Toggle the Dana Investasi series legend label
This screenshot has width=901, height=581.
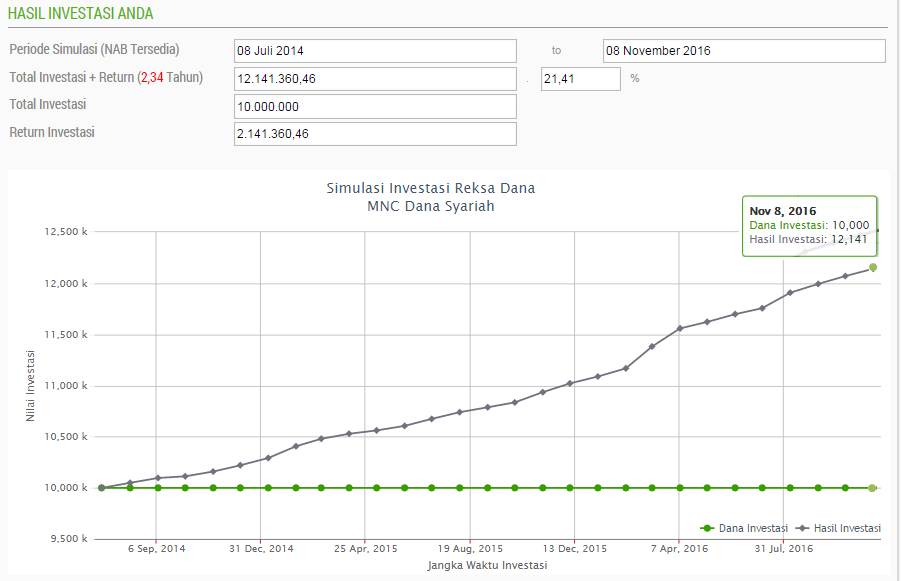coord(753,528)
